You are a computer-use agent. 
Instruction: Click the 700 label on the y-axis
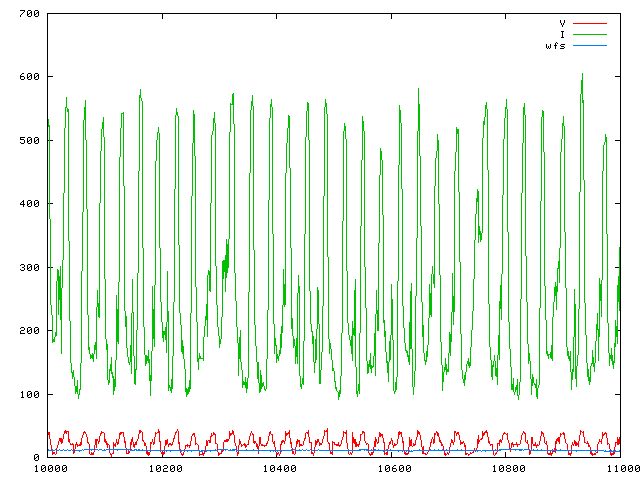click(x=29, y=14)
